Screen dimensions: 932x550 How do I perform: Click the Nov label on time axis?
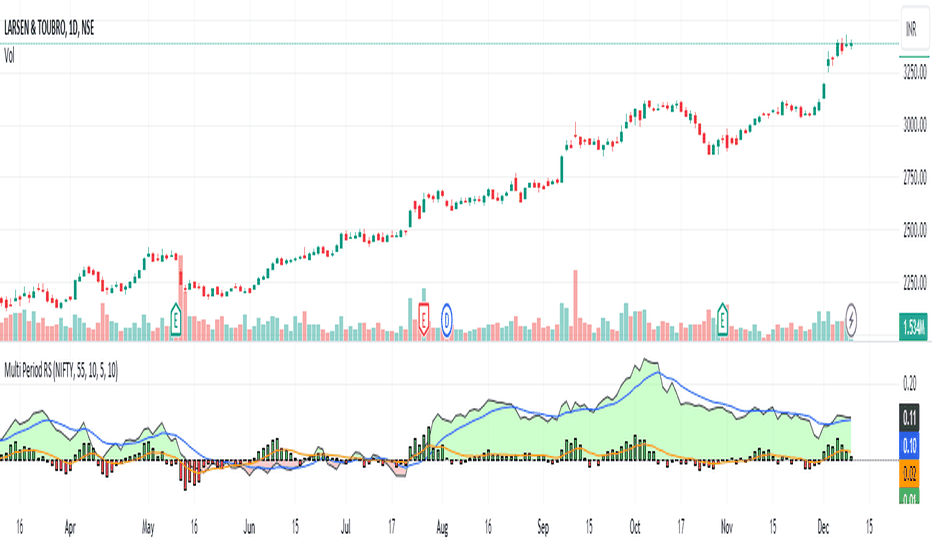pyautogui.click(x=726, y=527)
